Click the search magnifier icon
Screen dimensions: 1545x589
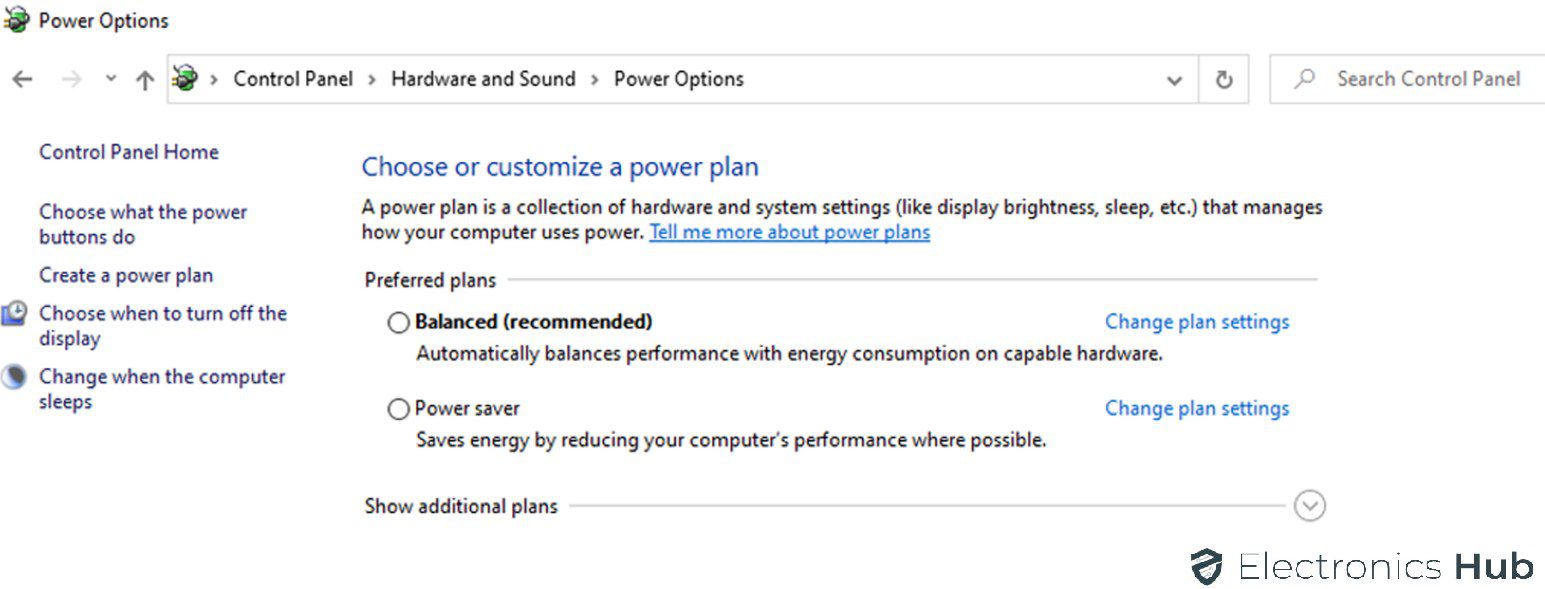[x=1306, y=78]
